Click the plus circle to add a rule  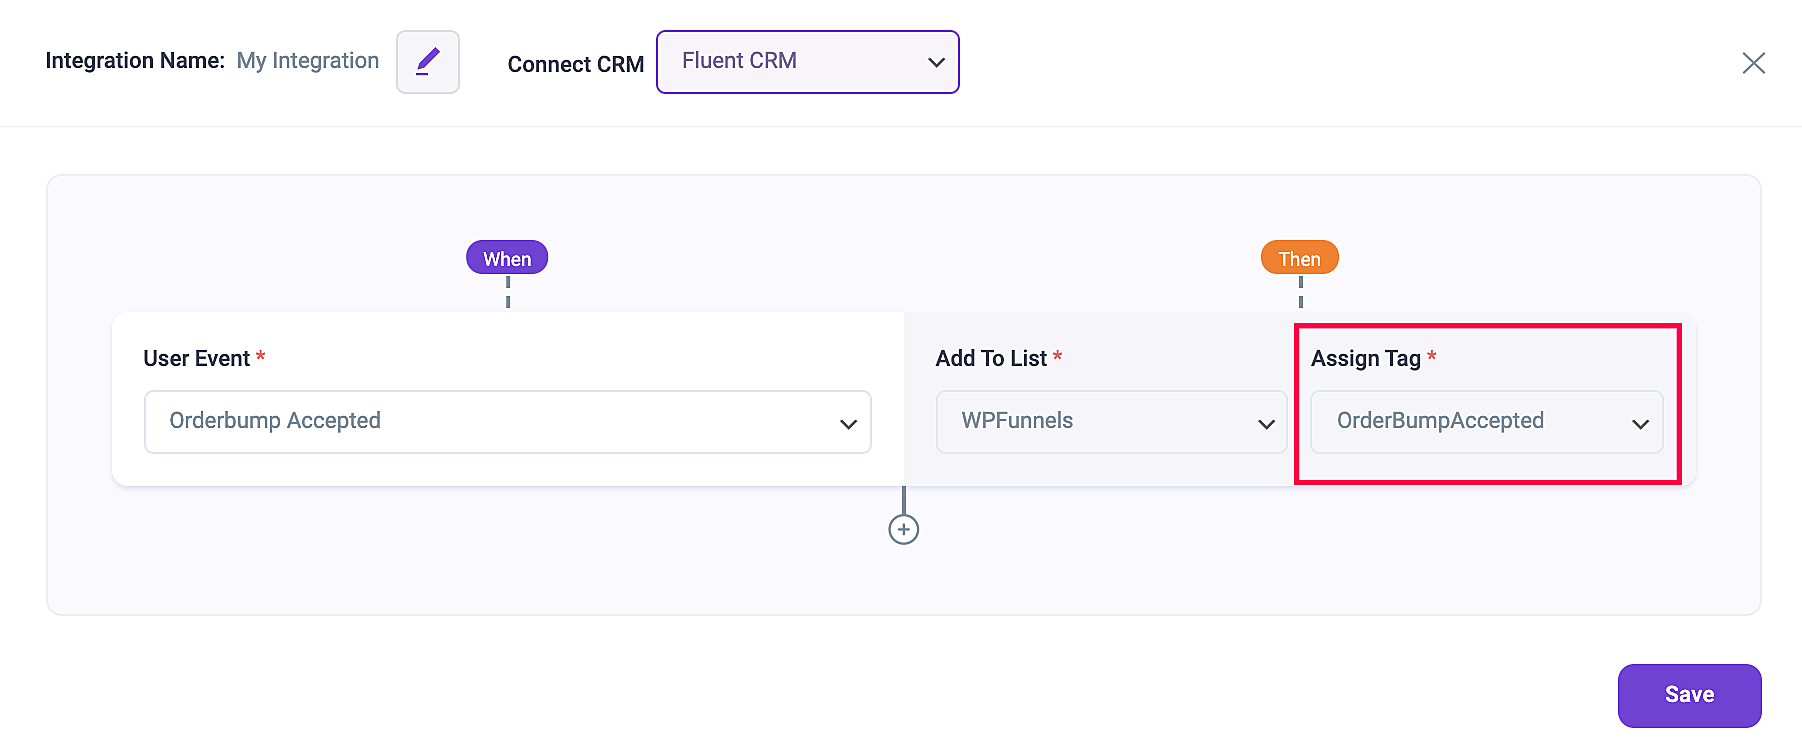[x=904, y=530]
